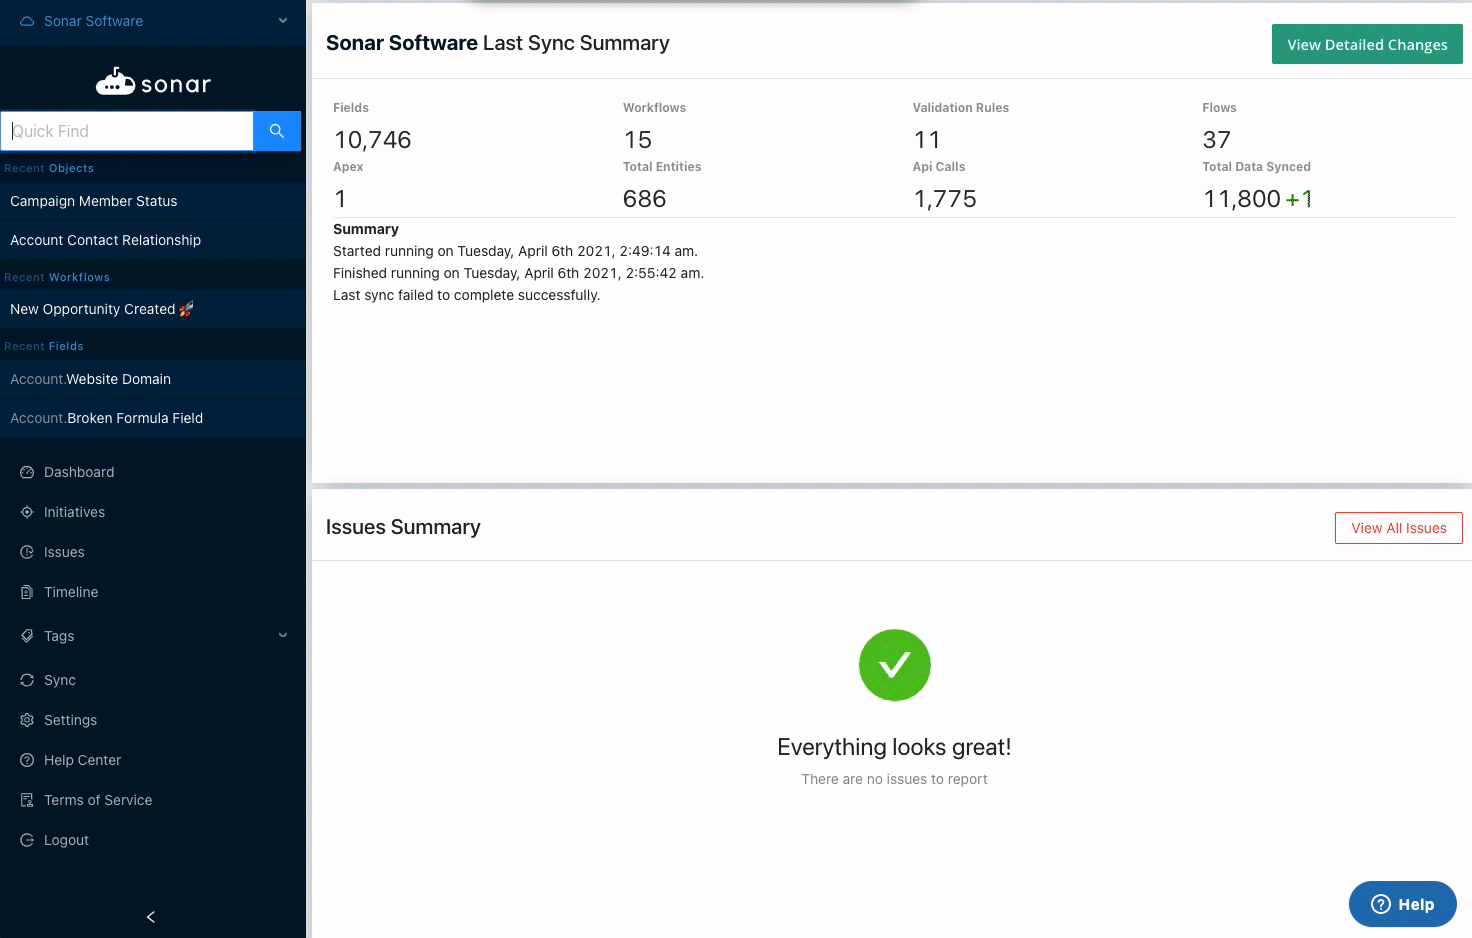This screenshot has height=938, width=1472.
Task: Click the Logout icon
Action: point(27,840)
